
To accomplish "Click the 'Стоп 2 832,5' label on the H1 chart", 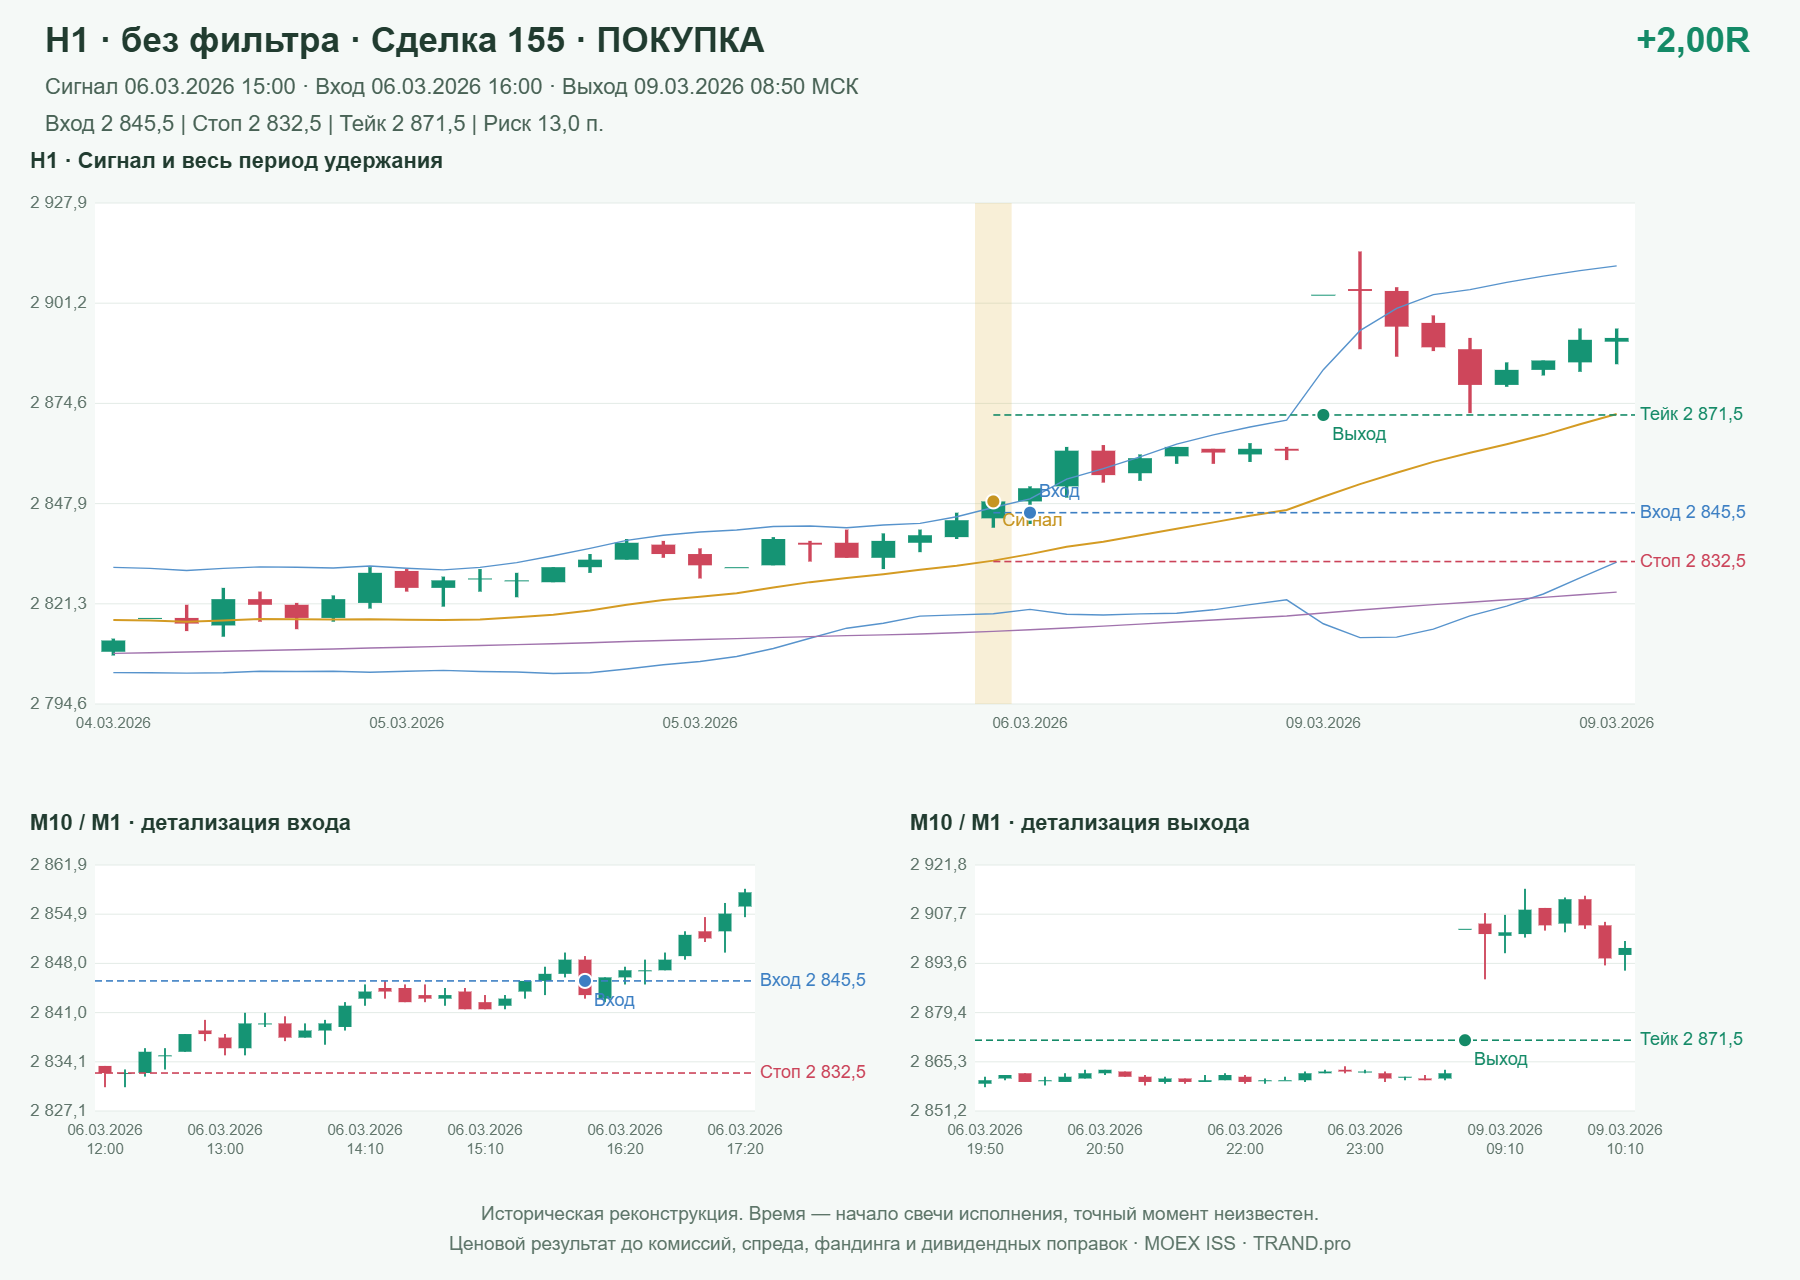I will 1692,561.
